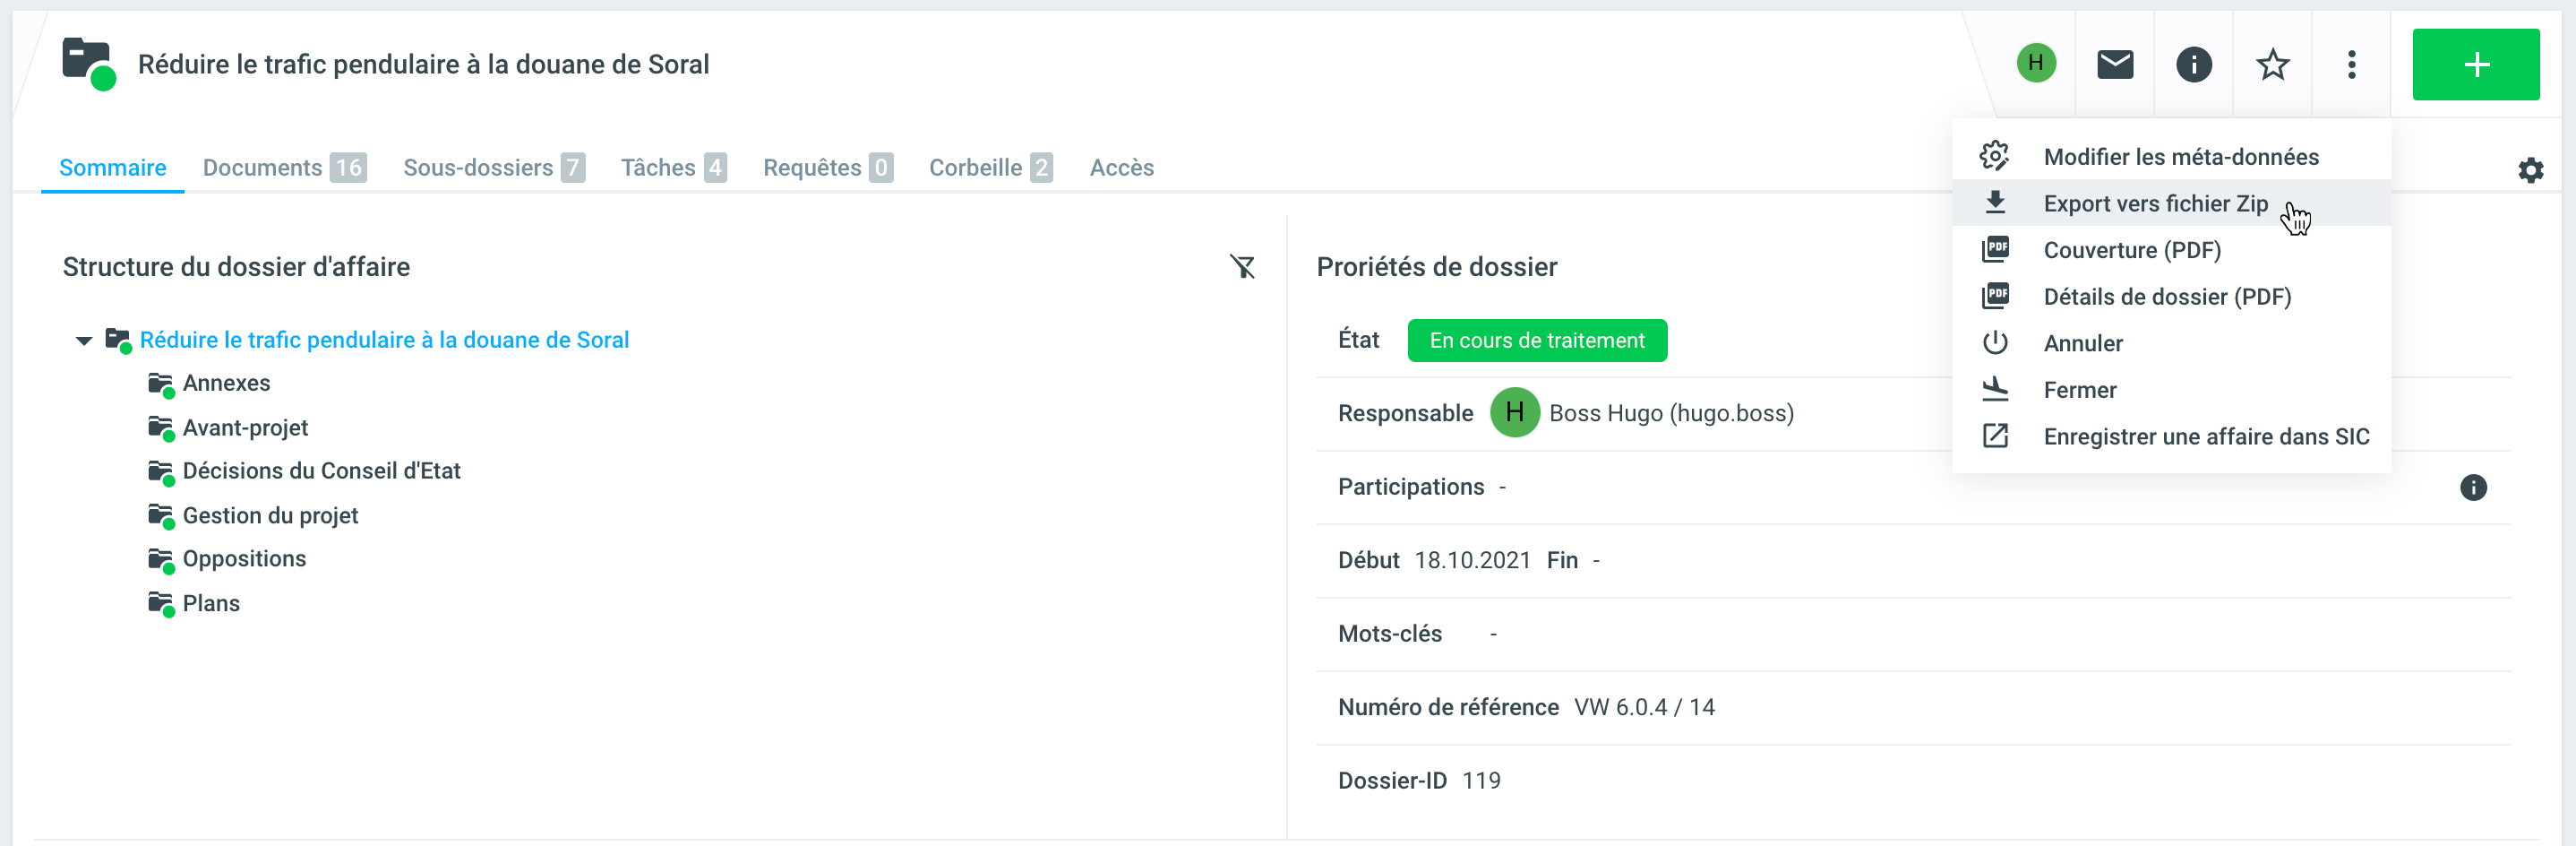The width and height of the screenshot is (2576, 846).
Task: Open the Annexes subfolder in tree
Action: tap(226, 384)
